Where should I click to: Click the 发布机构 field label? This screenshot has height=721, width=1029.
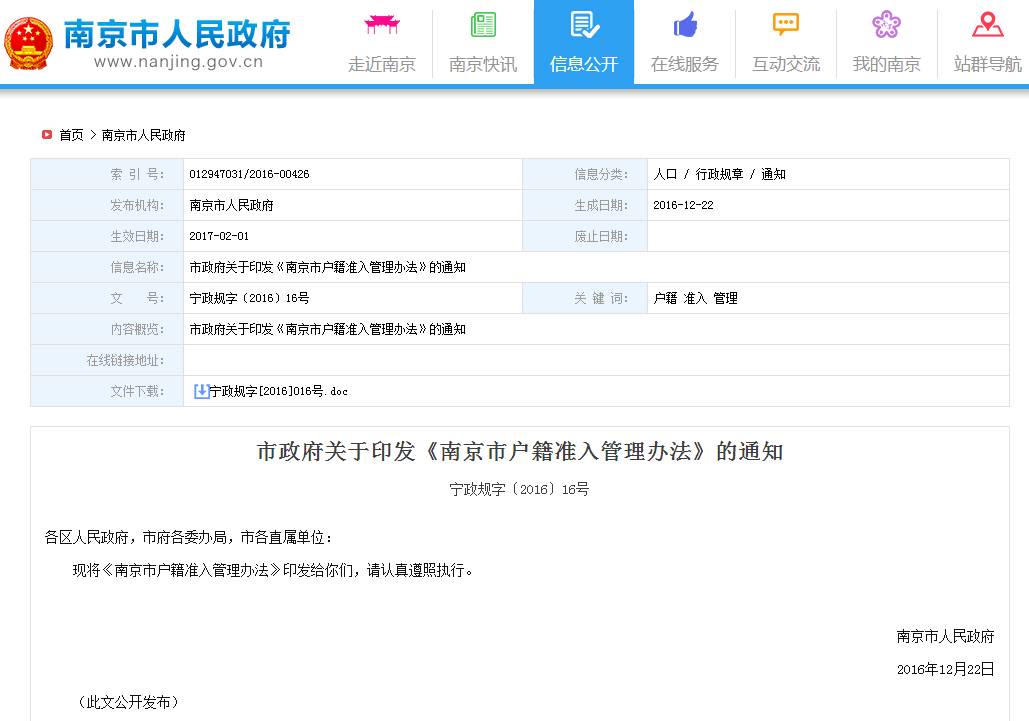click(x=137, y=205)
